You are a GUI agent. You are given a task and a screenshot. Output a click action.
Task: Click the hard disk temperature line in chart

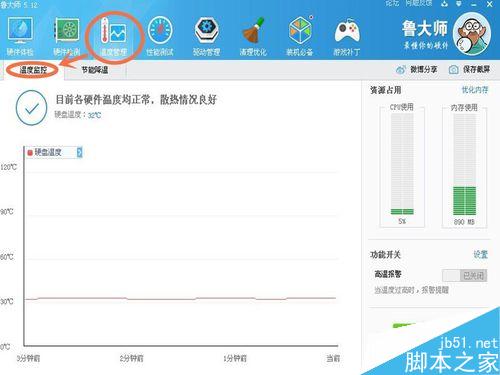tap(180, 299)
